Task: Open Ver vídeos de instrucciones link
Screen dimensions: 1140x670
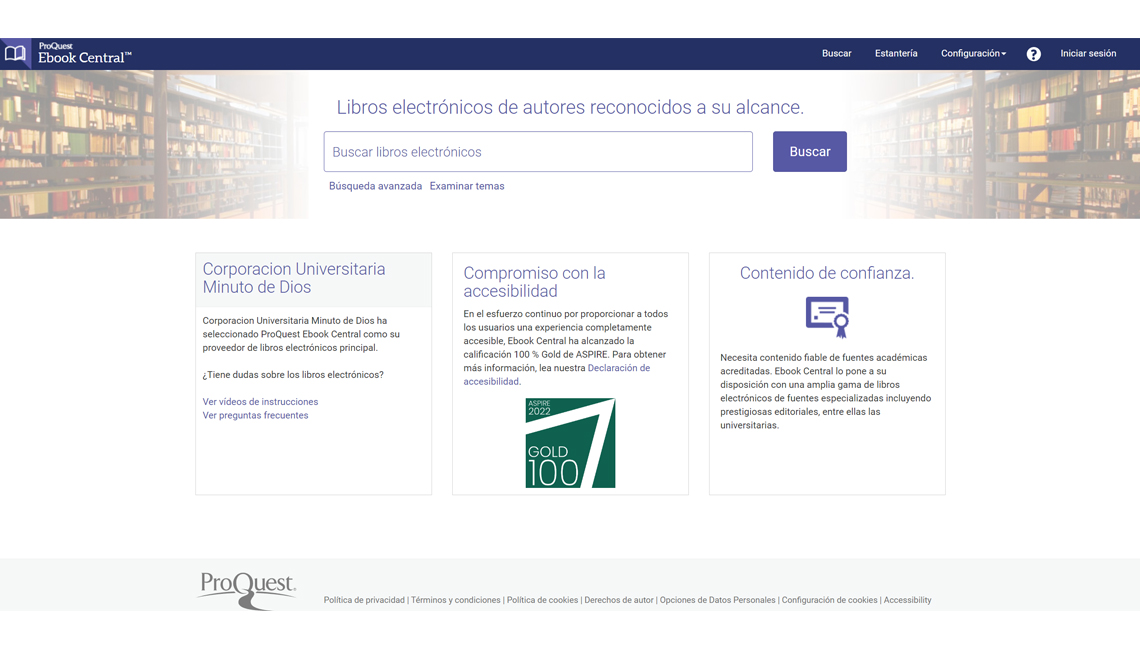Action: point(260,402)
